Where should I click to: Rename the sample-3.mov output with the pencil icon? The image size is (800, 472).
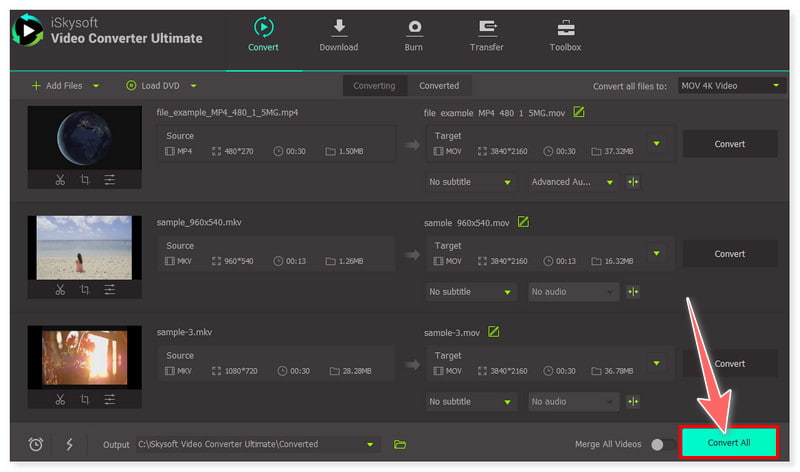[x=493, y=332]
